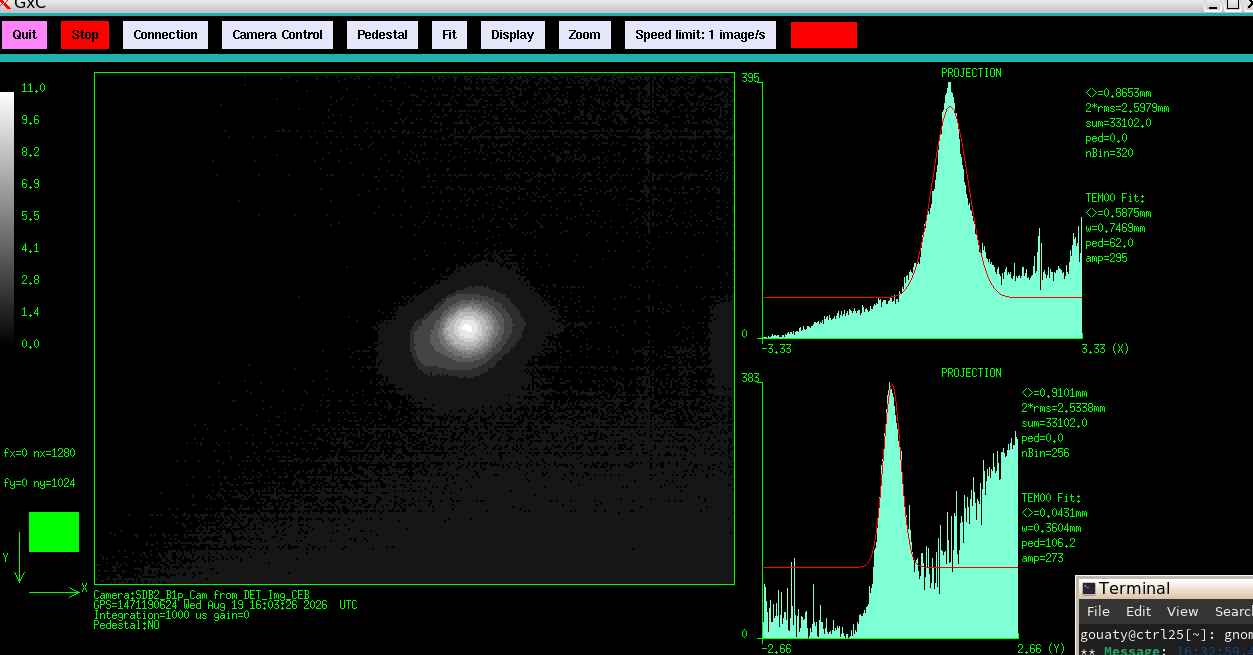Click the 'nBin=256' value in Y projection

point(1046,453)
